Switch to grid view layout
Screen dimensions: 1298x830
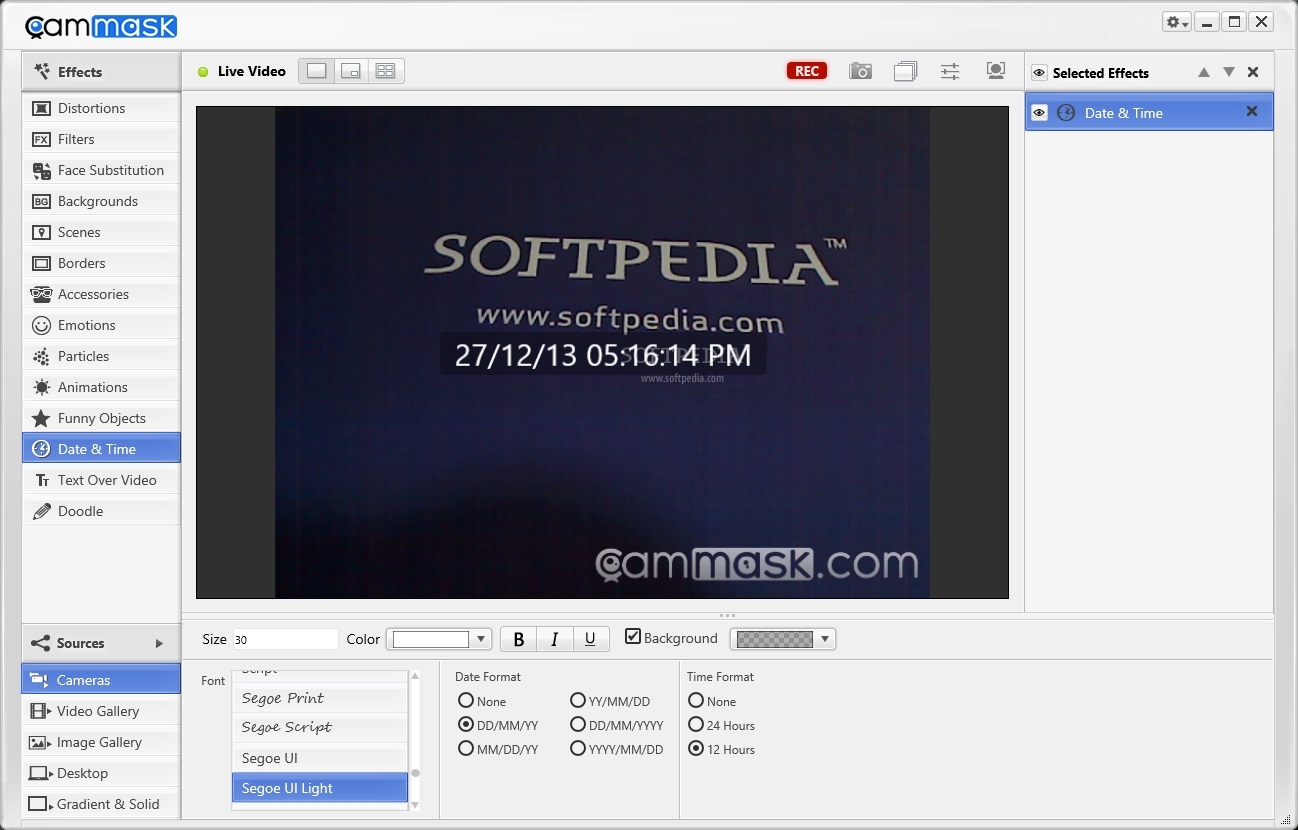tap(385, 71)
